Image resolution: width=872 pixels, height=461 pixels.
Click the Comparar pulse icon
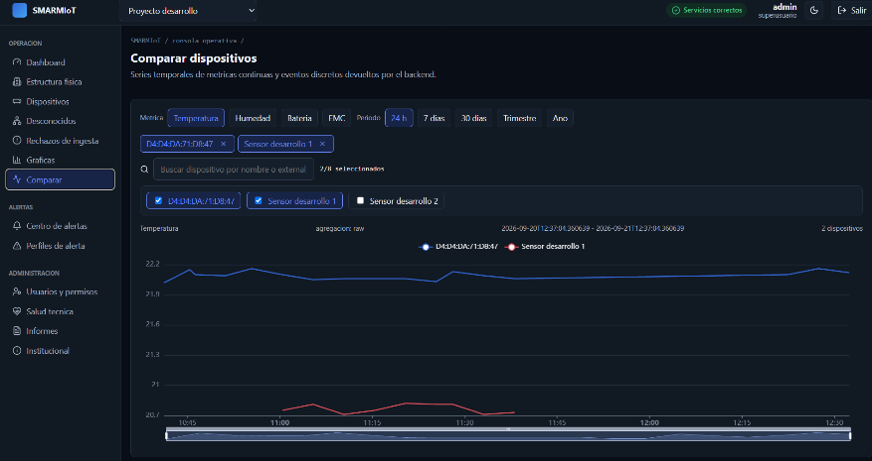point(17,180)
